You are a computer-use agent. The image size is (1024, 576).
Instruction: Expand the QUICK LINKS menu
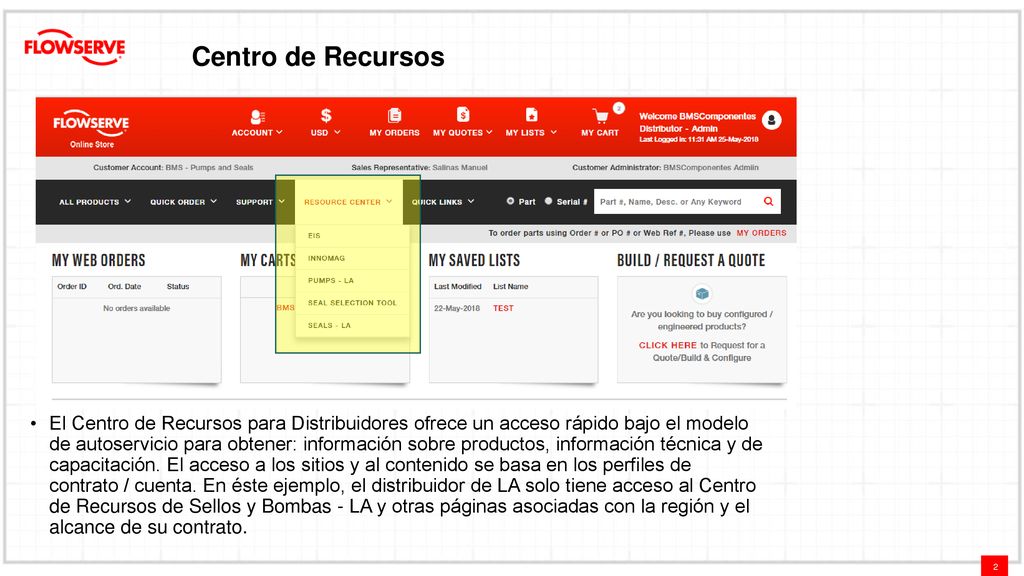pyautogui.click(x=443, y=202)
